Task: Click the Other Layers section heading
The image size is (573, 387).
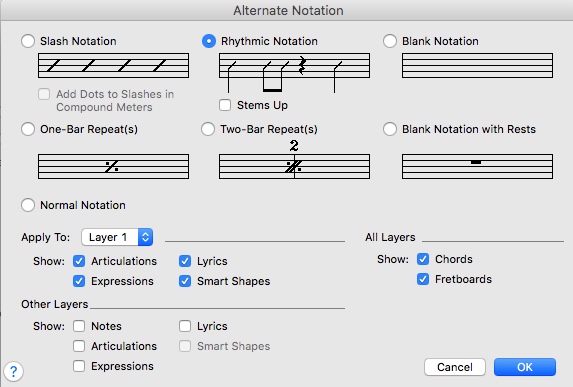Action: click(x=54, y=304)
